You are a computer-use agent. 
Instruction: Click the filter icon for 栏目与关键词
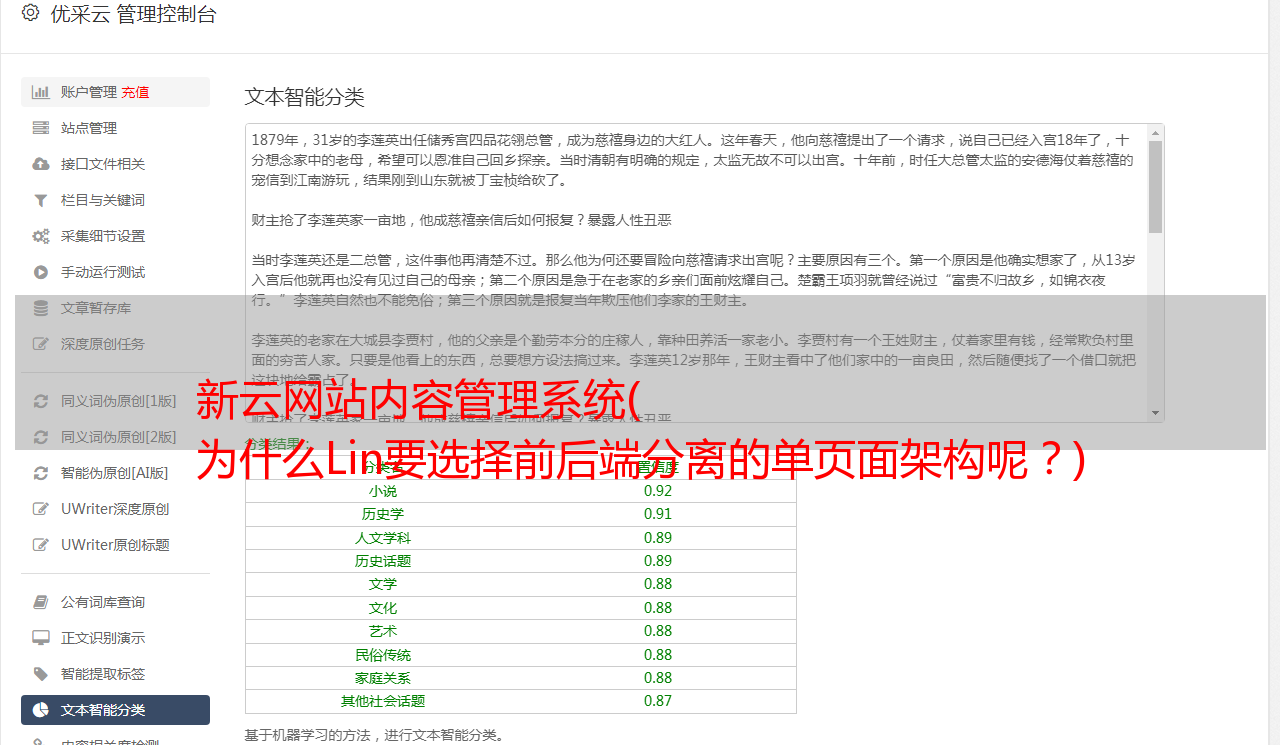click(41, 200)
